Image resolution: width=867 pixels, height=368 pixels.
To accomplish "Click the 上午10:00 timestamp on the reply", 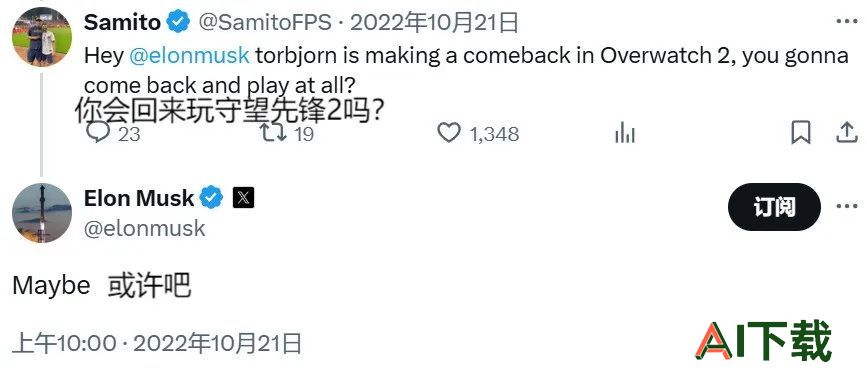I will pyautogui.click(x=64, y=343).
